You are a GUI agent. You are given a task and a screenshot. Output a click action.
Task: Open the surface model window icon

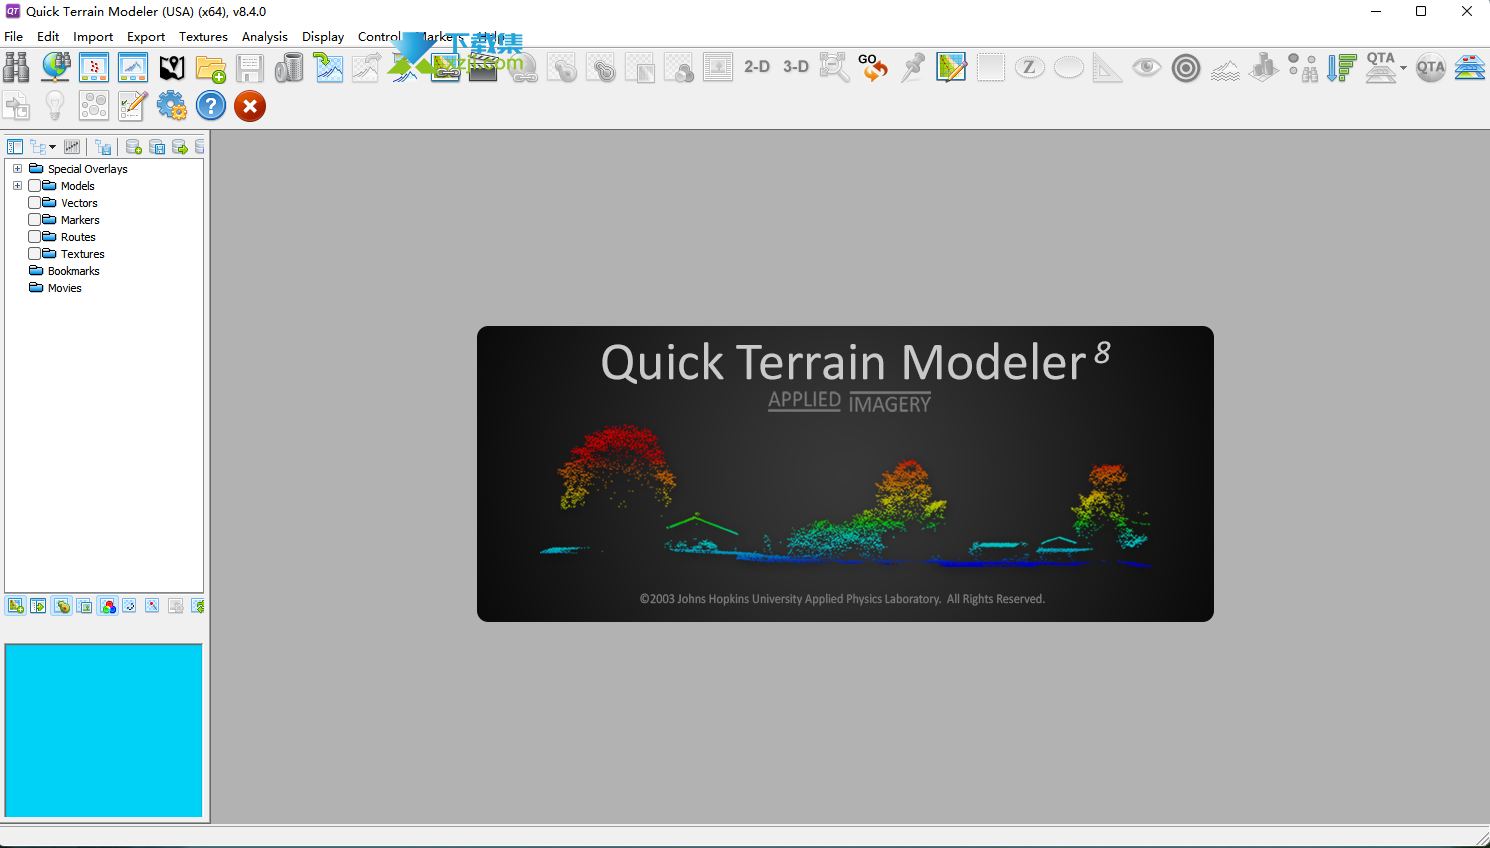133,67
